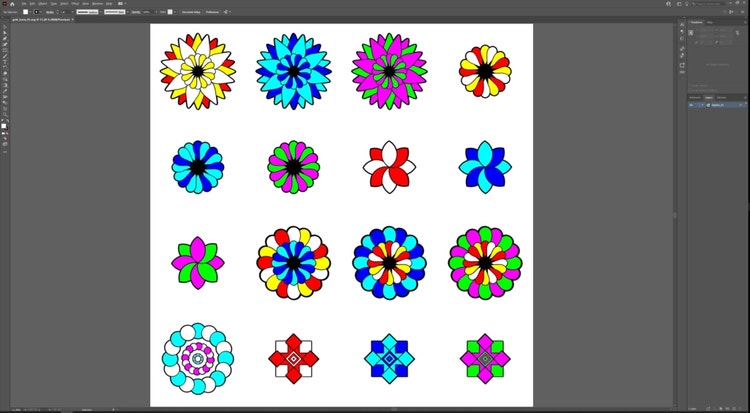750x413 pixels.
Task: Open the OpenType panel icon in the dock
Action: pos(683,38)
